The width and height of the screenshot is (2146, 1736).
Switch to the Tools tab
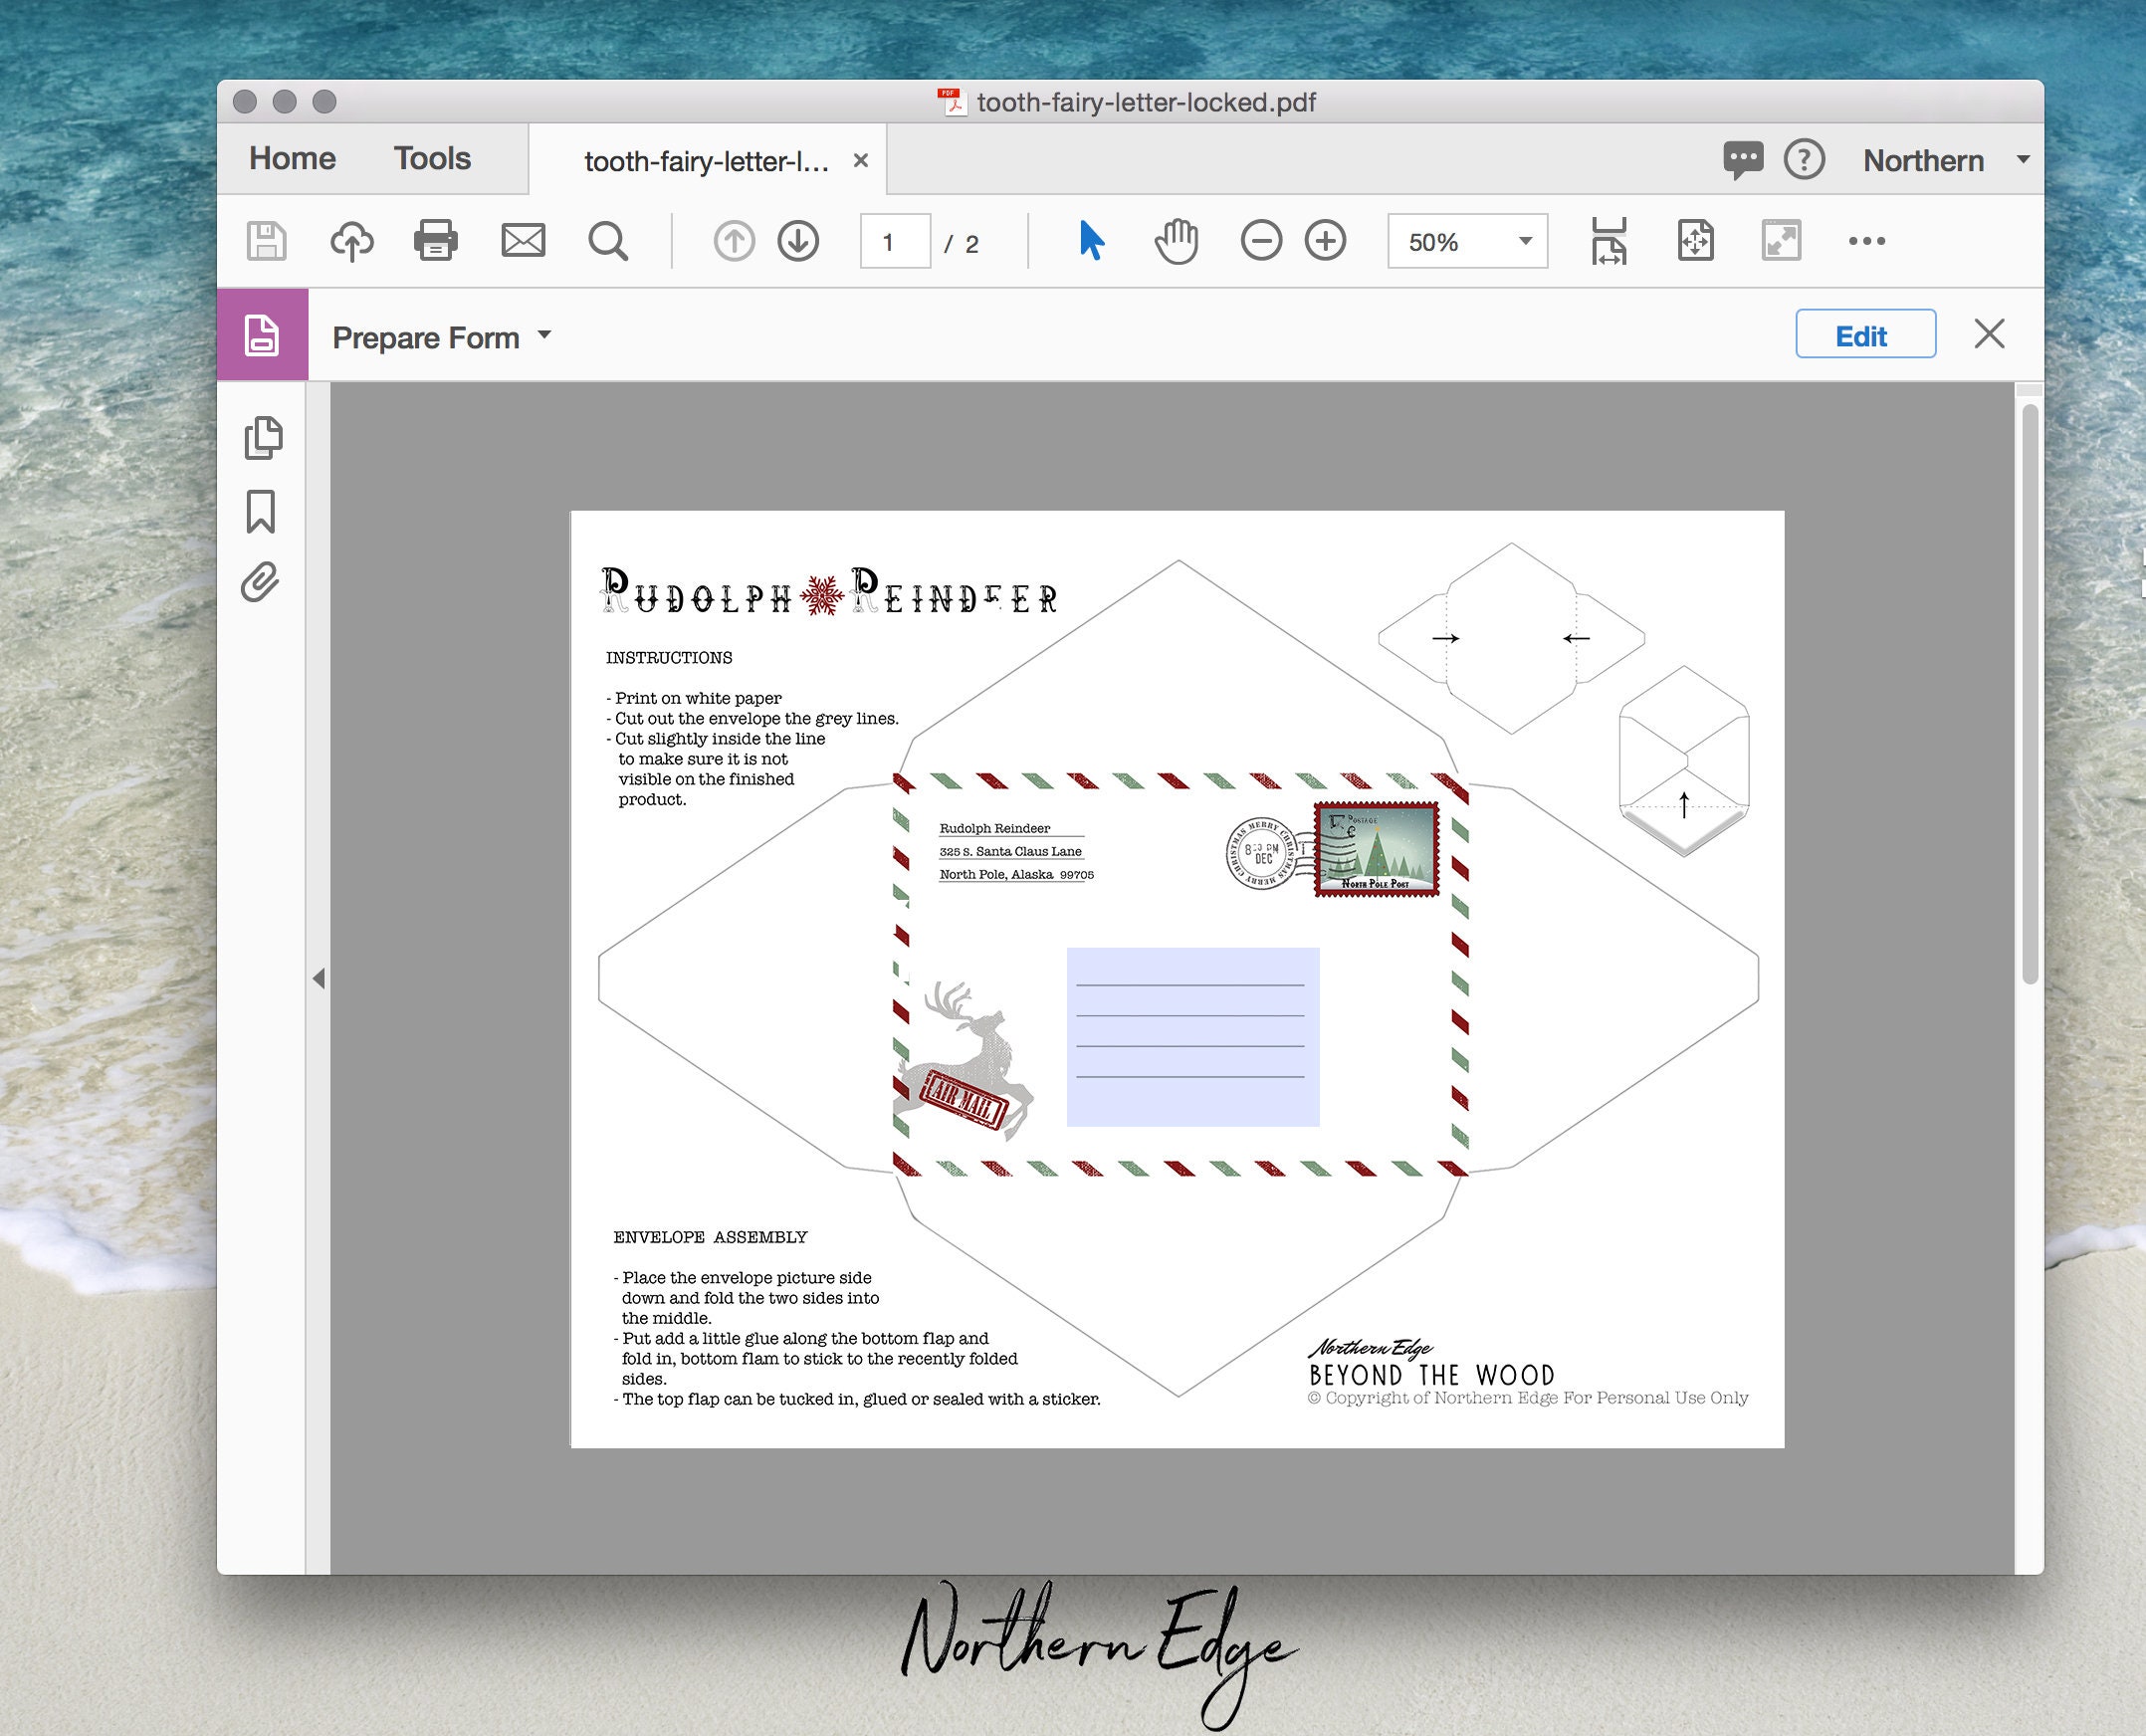(432, 158)
